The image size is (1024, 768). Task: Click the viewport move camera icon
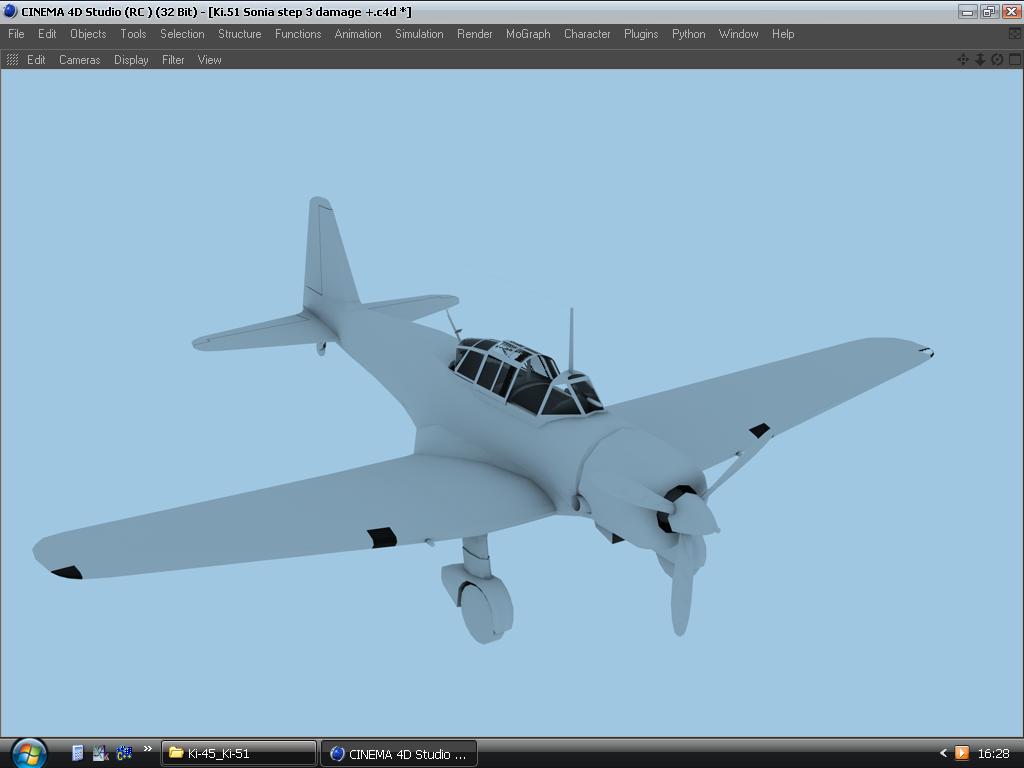pyautogui.click(x=963, y=60)
